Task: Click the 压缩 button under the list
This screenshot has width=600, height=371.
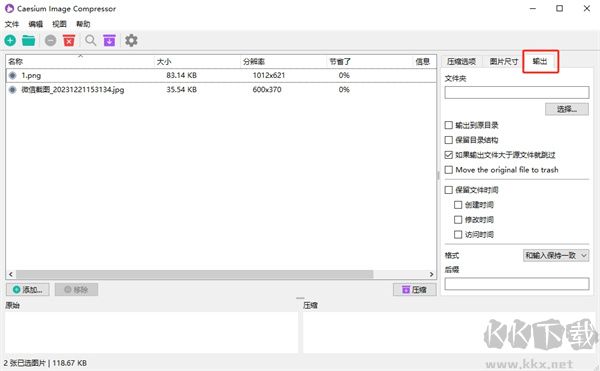Action: (x=414, y=290)
